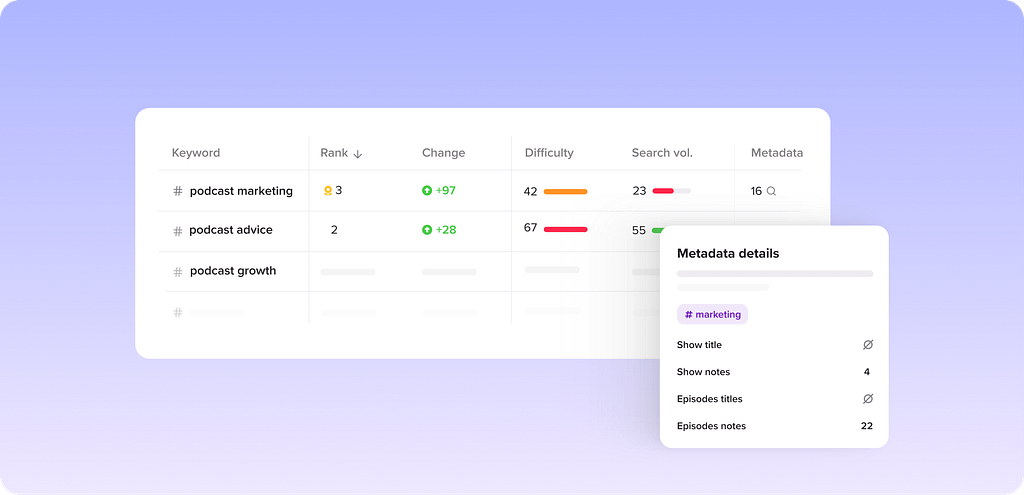
Task: Click the orange difficulty bar for 42
Action: click(x=565, y=191)
